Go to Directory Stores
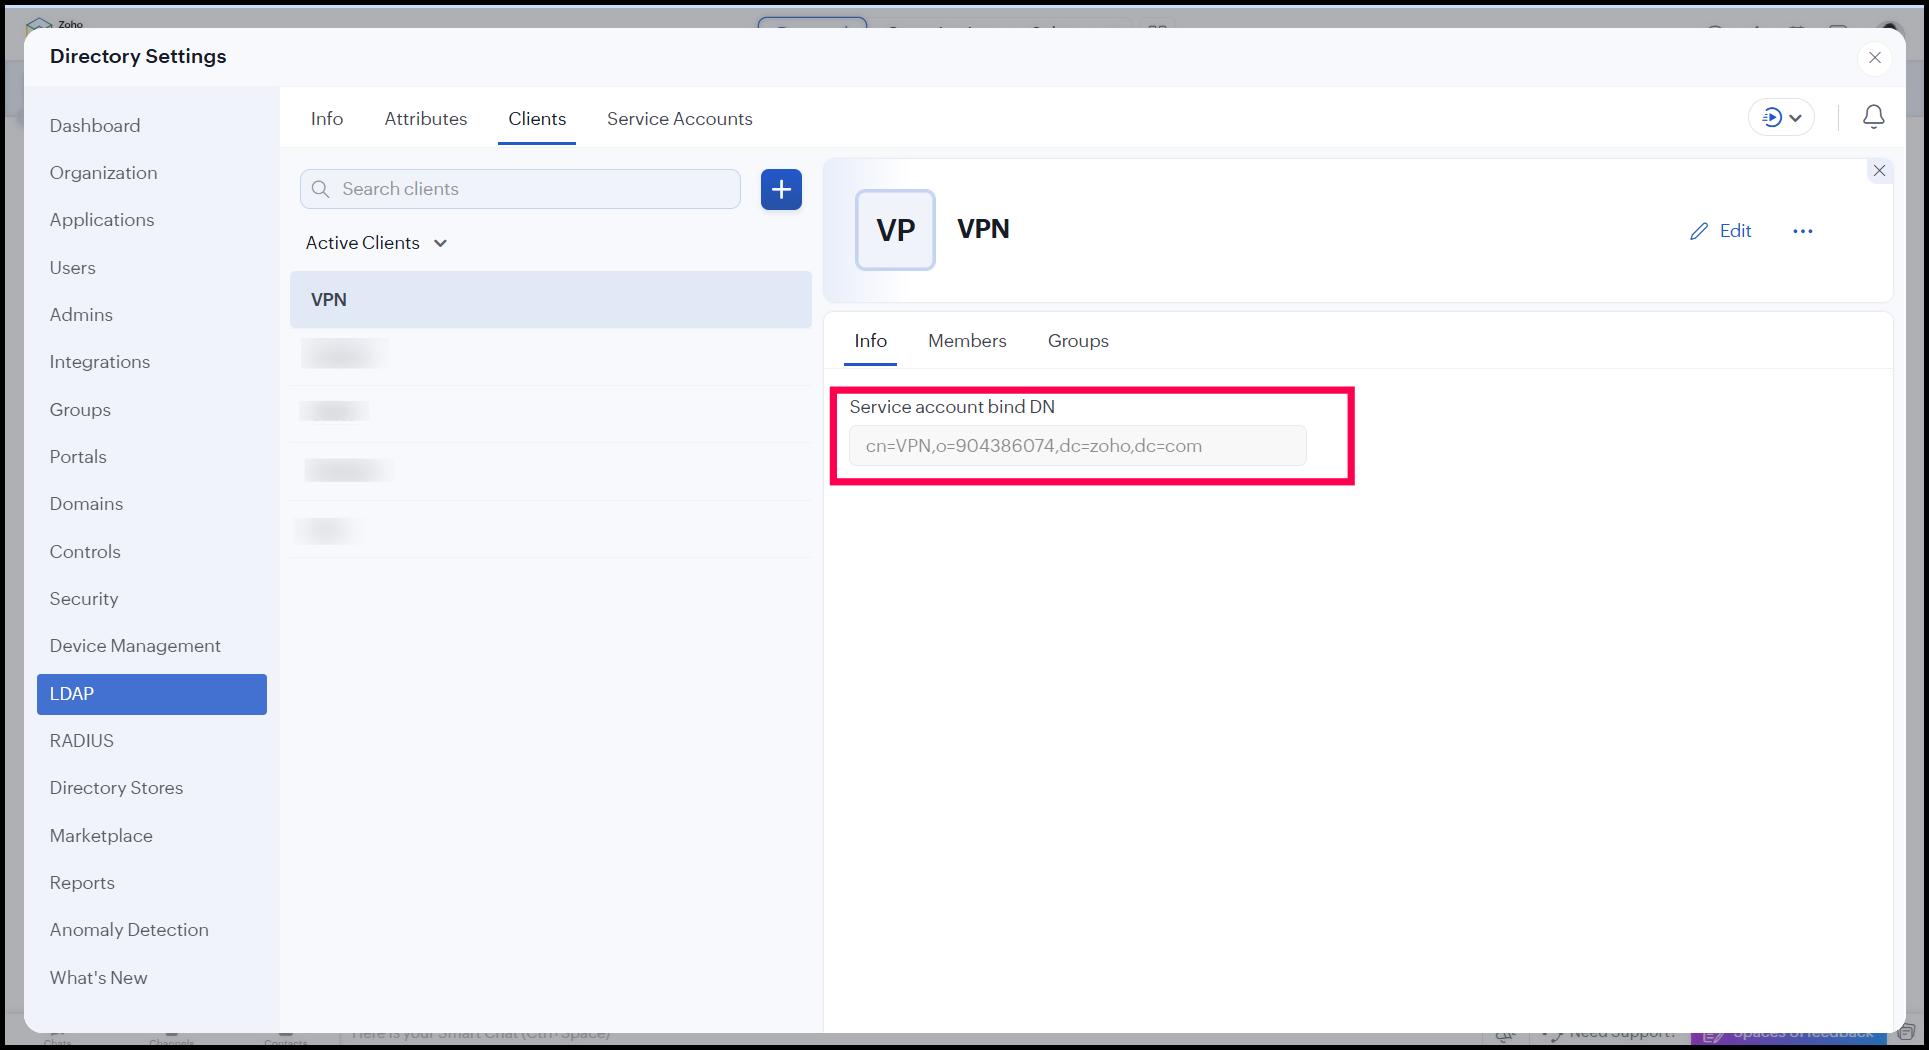This screenshot has height=1050, width=1929. coord(116,788)
